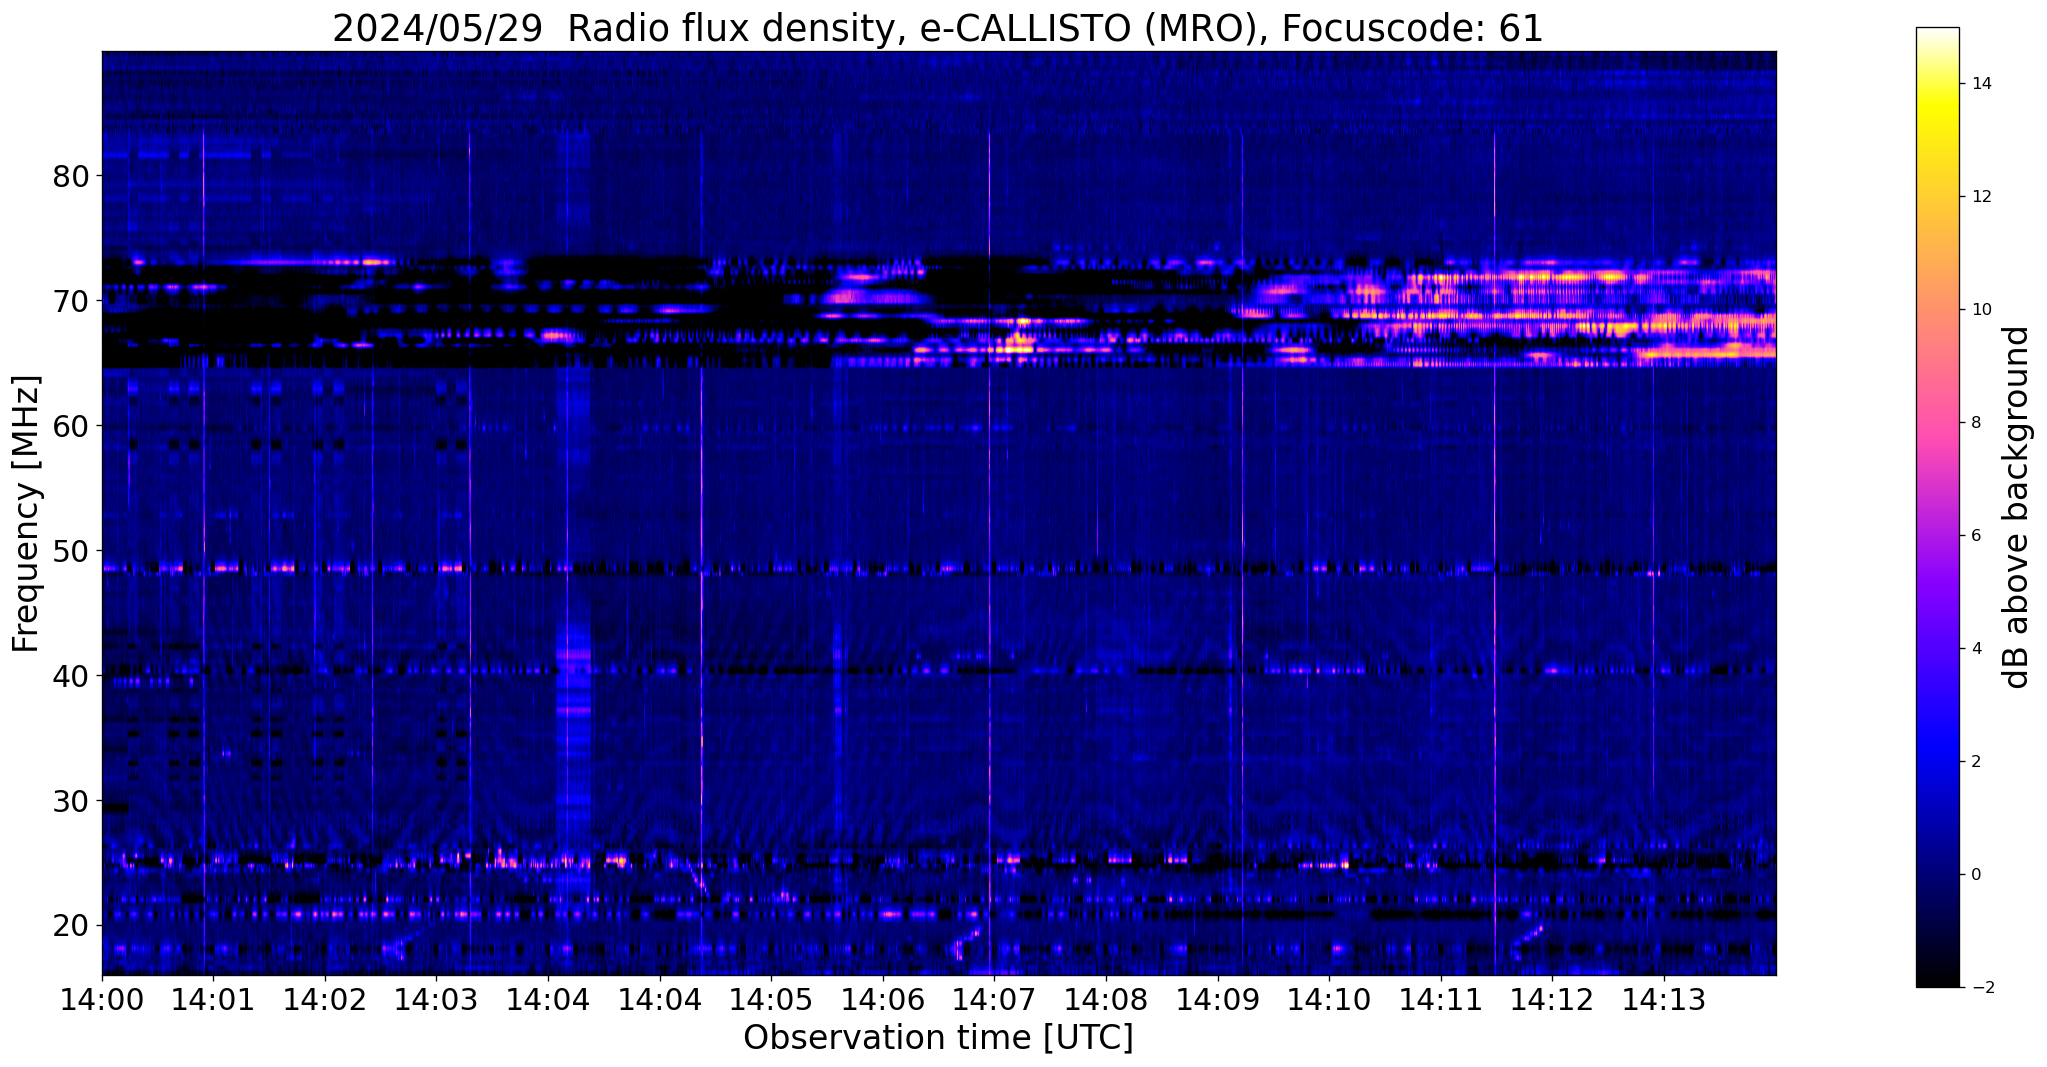
Task: Click the plot title mentioning e-CALLISTO (MRO)
Action: [x=938, y=29]
